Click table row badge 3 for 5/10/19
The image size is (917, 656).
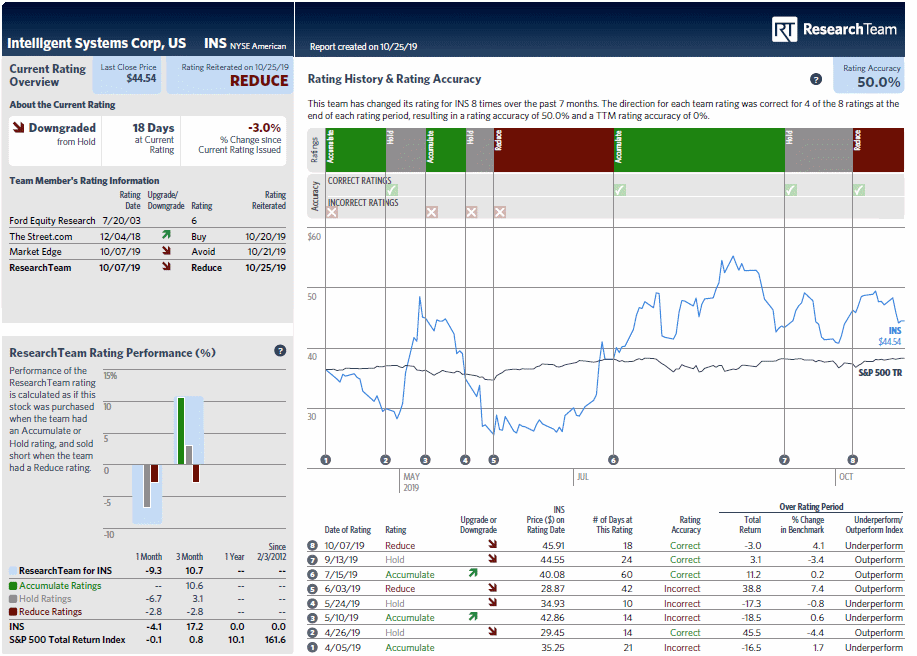(312, 618)
